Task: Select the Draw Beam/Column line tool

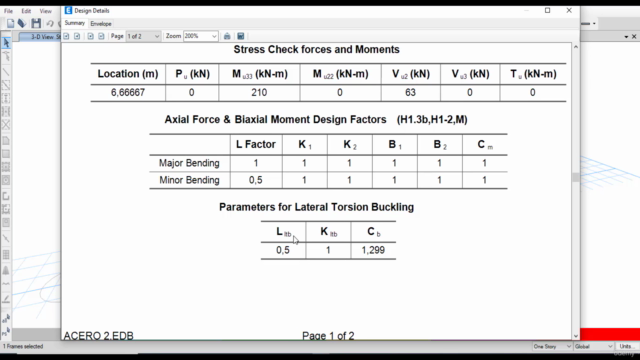Action: 6,72
